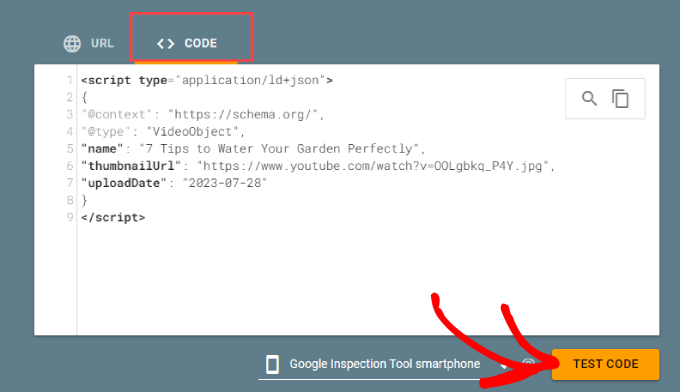Copy the code with the copy icon
This screenshot has width=680, height=392.
[620, 98]
